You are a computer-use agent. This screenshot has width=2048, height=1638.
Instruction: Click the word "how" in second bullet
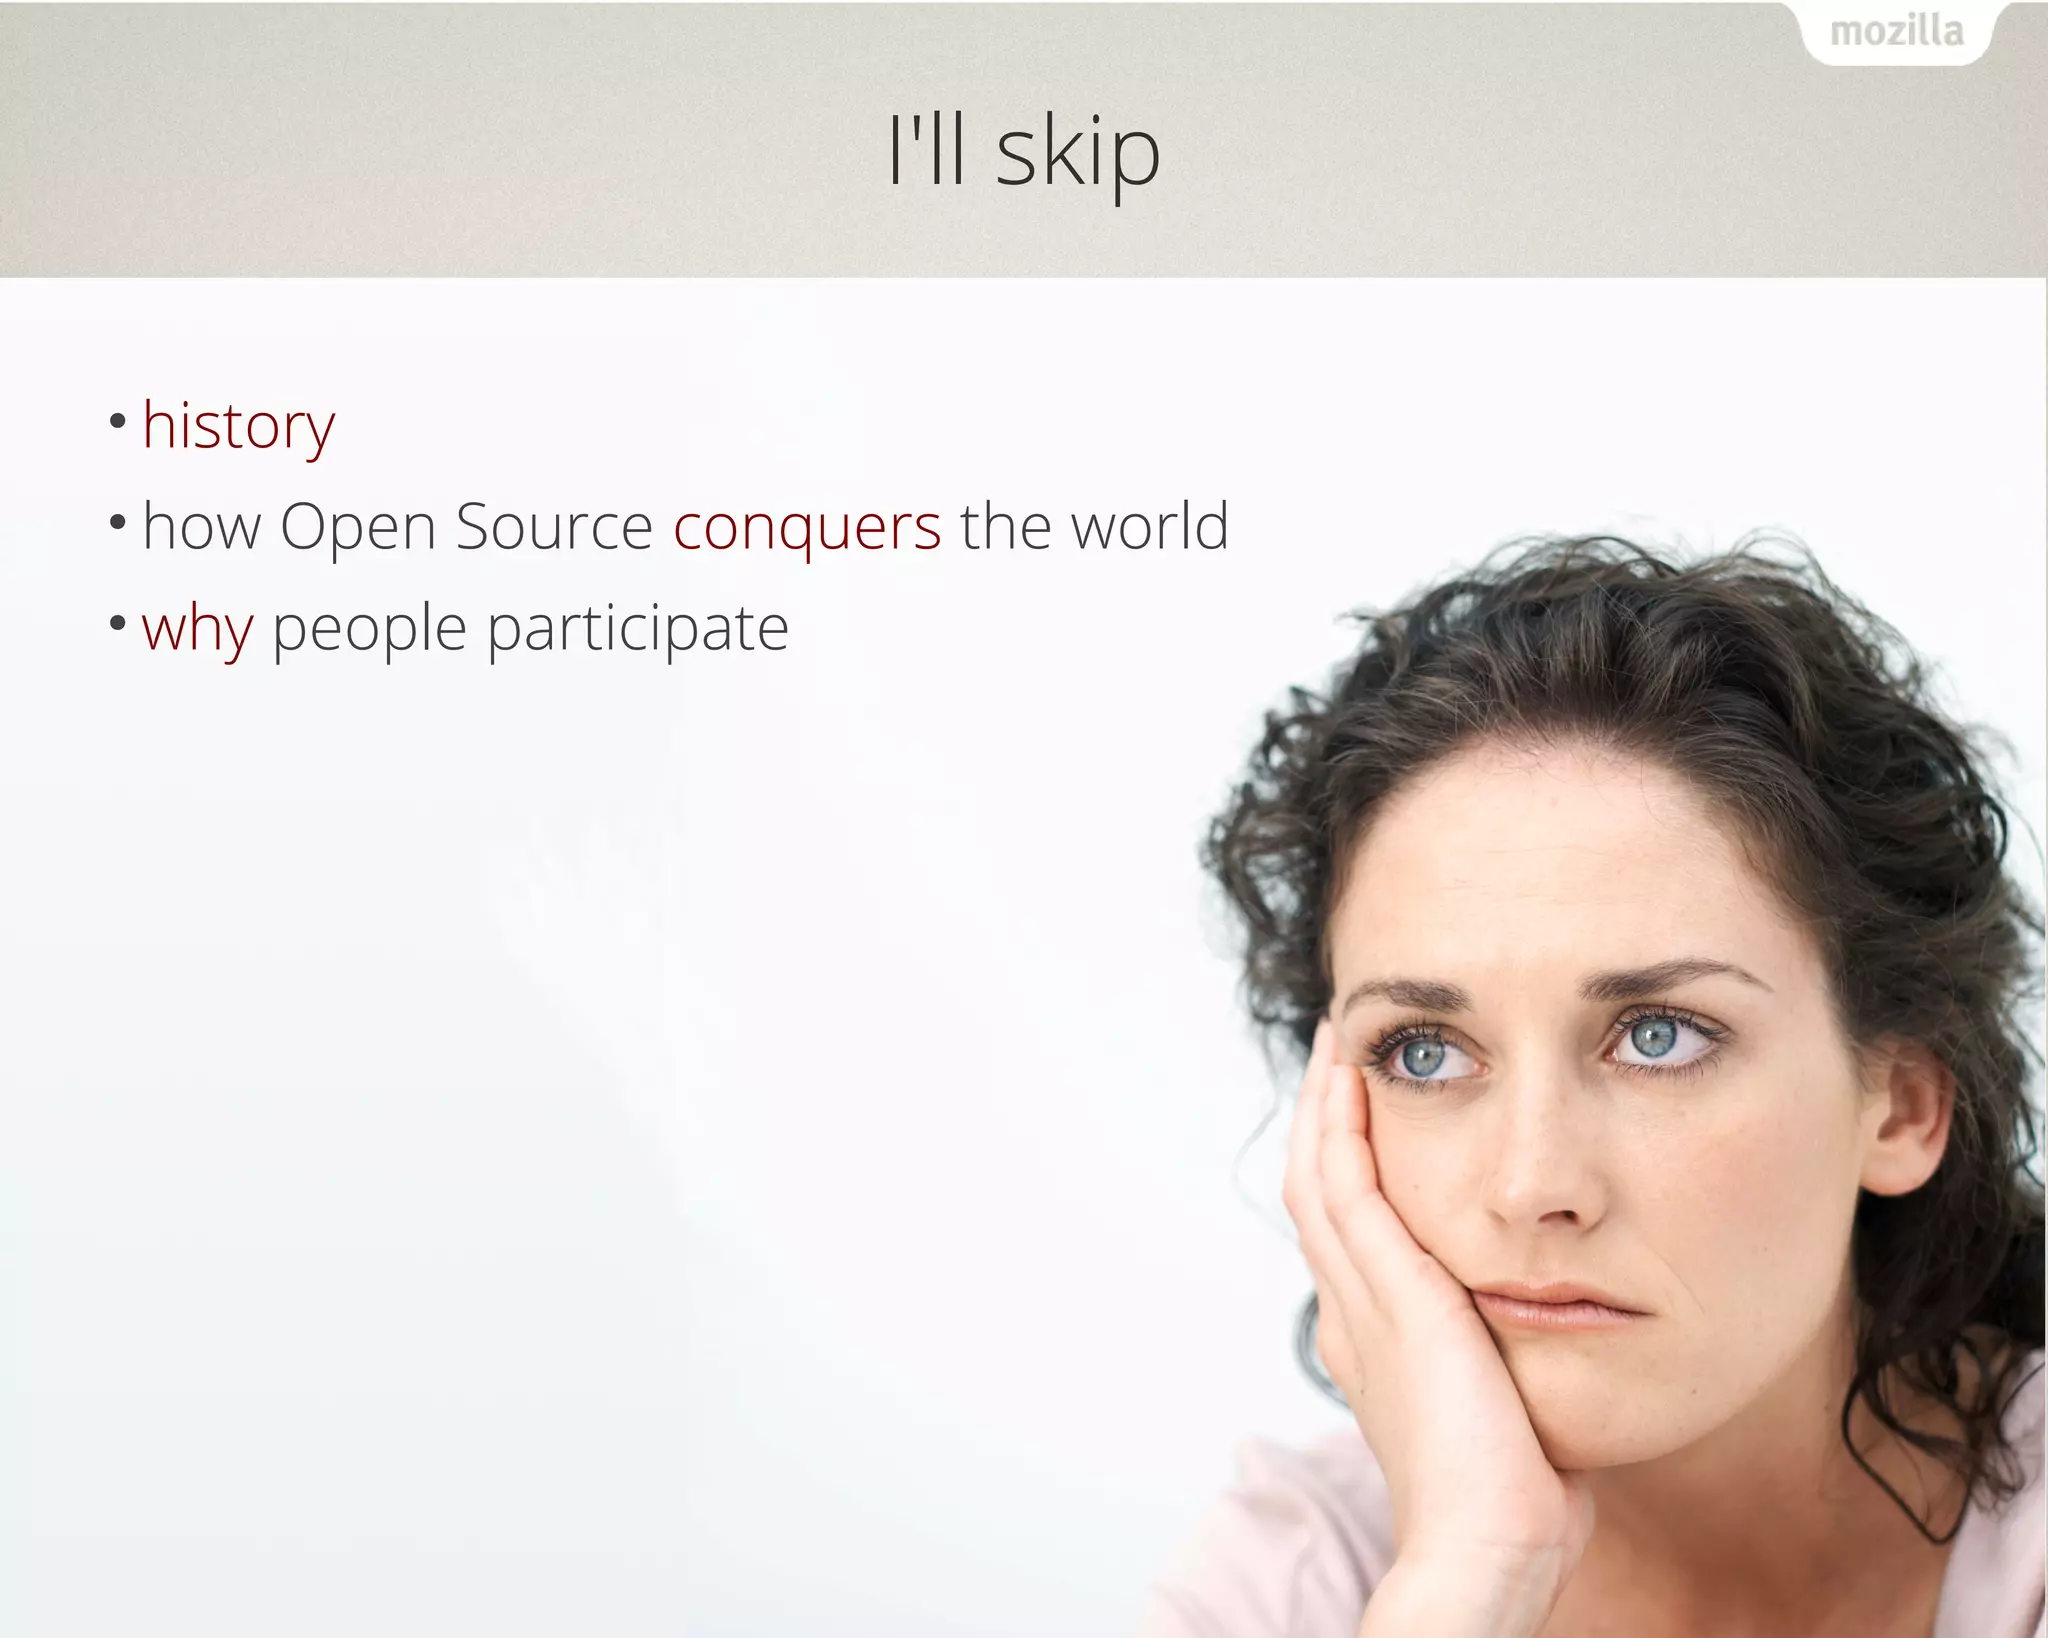coord(201,526)
